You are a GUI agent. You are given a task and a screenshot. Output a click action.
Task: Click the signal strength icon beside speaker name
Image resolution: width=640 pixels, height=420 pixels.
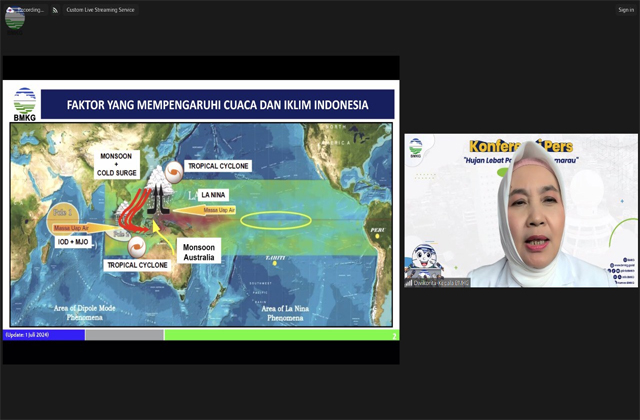tap(410, 283)
